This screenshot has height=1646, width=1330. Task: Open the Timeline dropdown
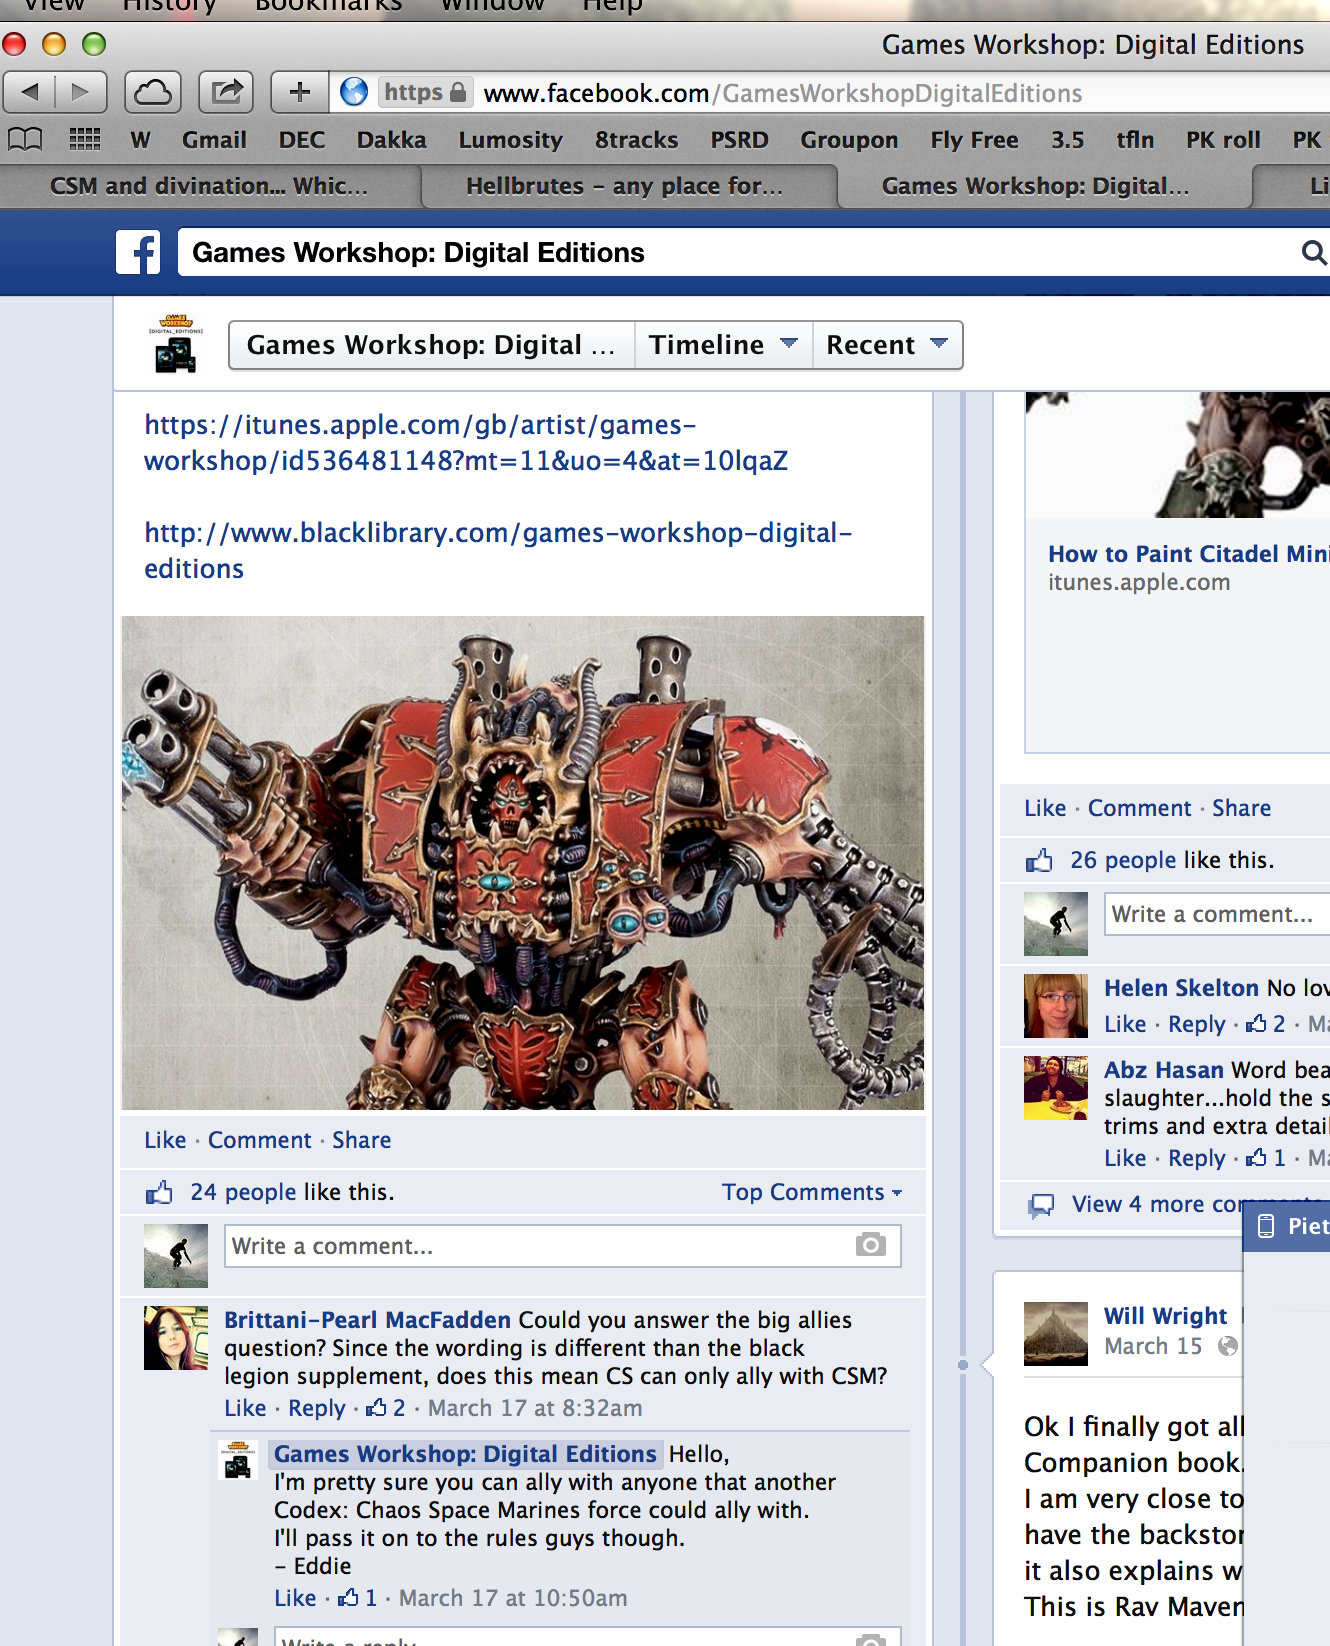[x=723, y=345]
